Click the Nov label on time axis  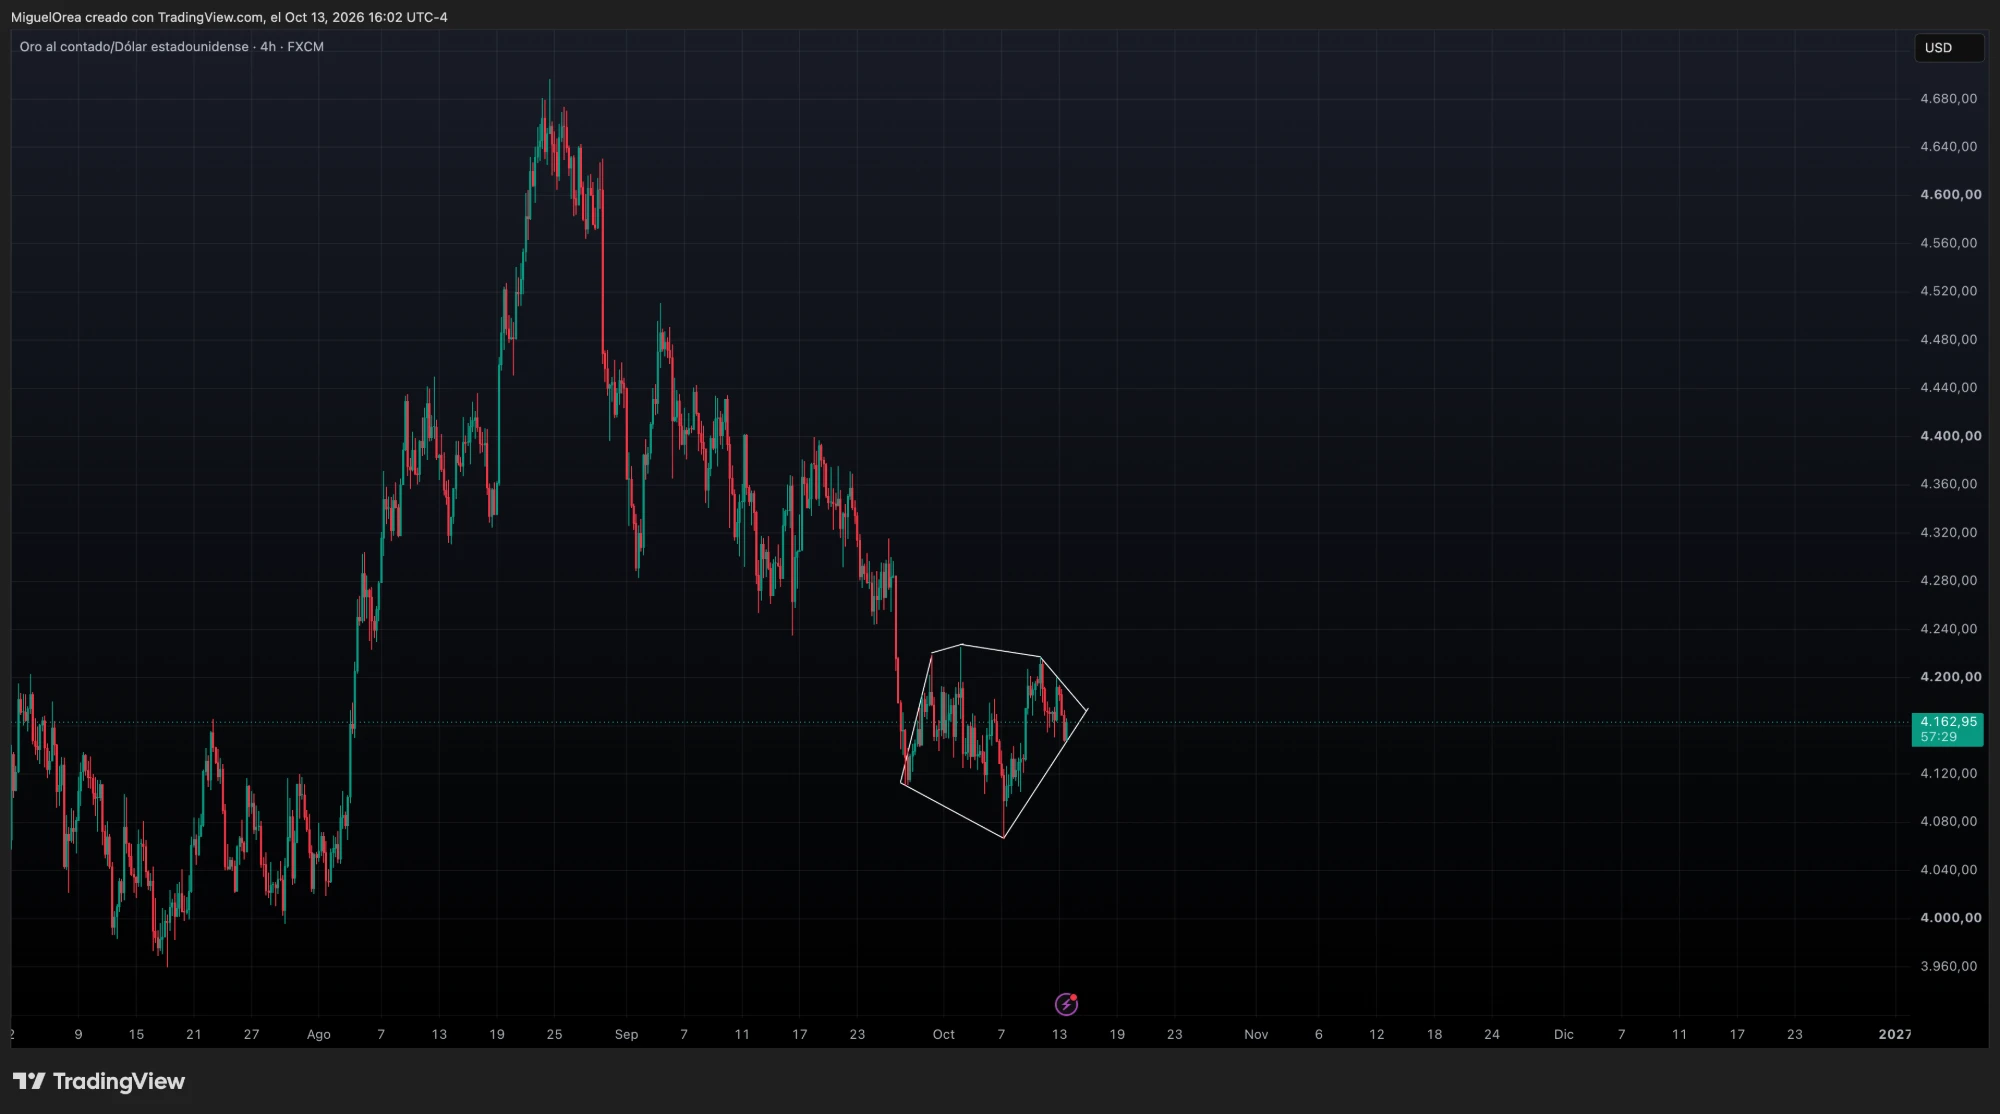coord(1256,1035)
